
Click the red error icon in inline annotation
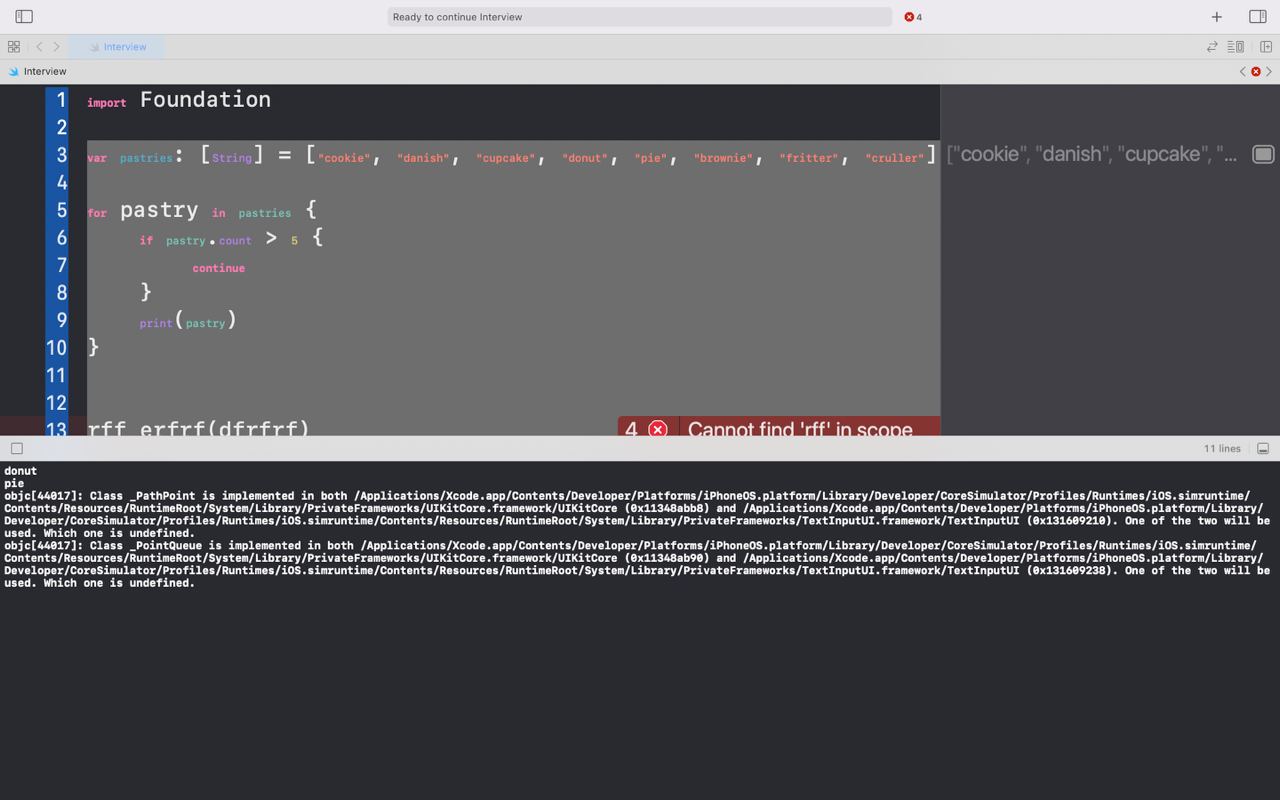tap(658, 429)
